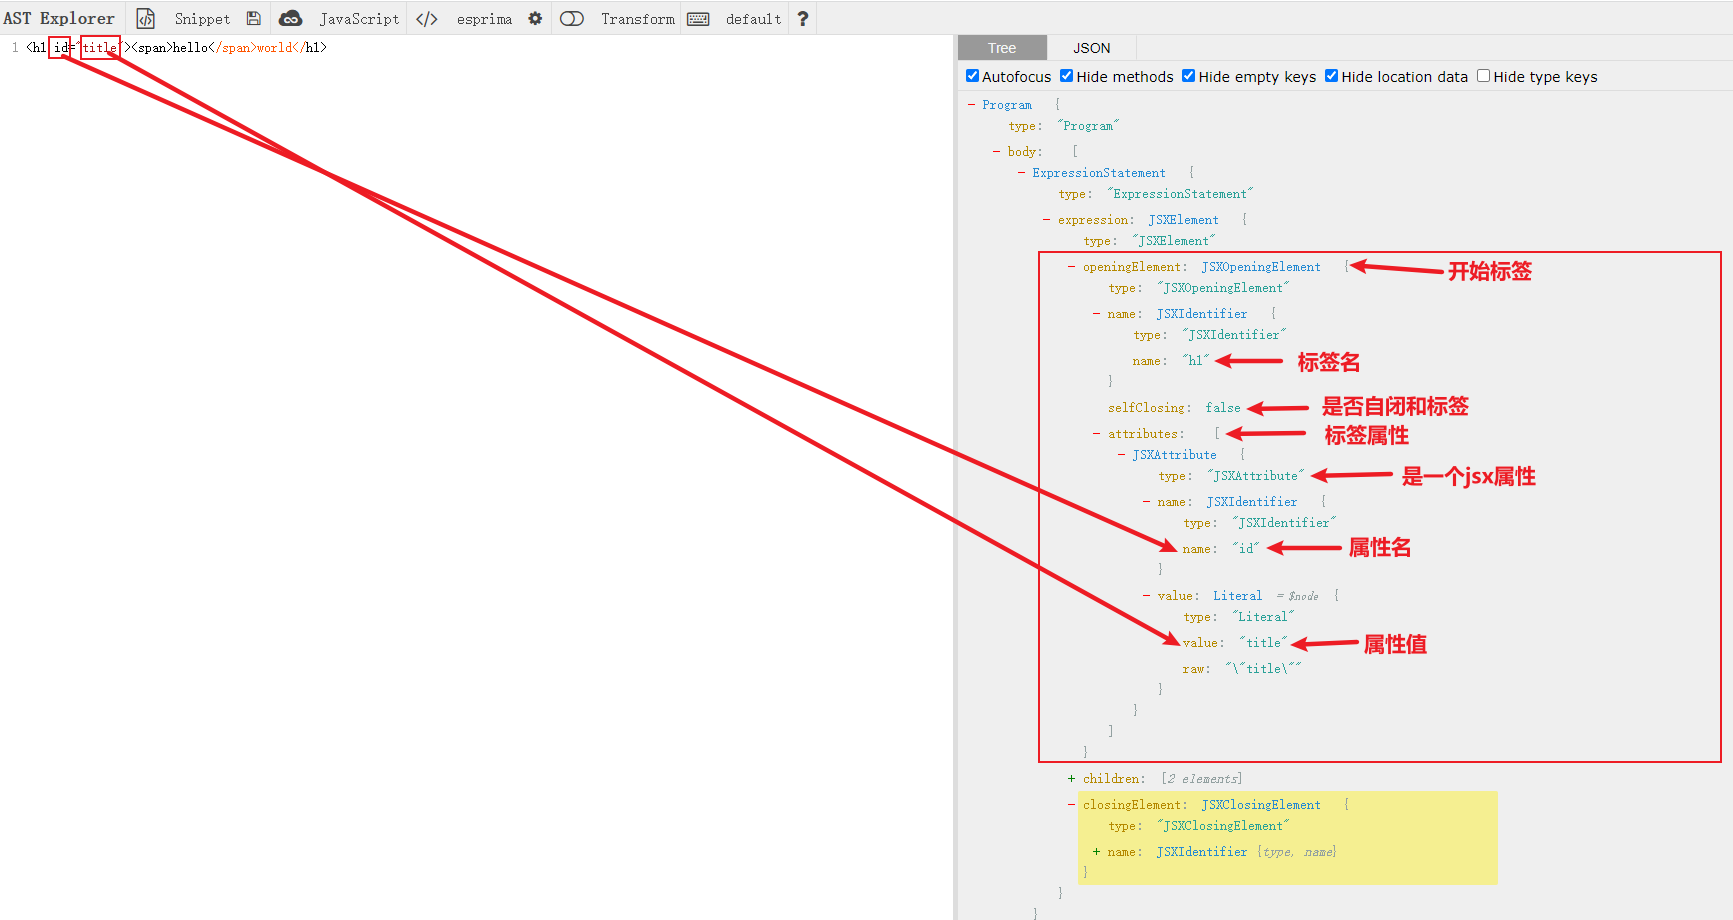1733x920 pixels.
Task: Open the esprima parser menu
Action: (x=484, y=18)
